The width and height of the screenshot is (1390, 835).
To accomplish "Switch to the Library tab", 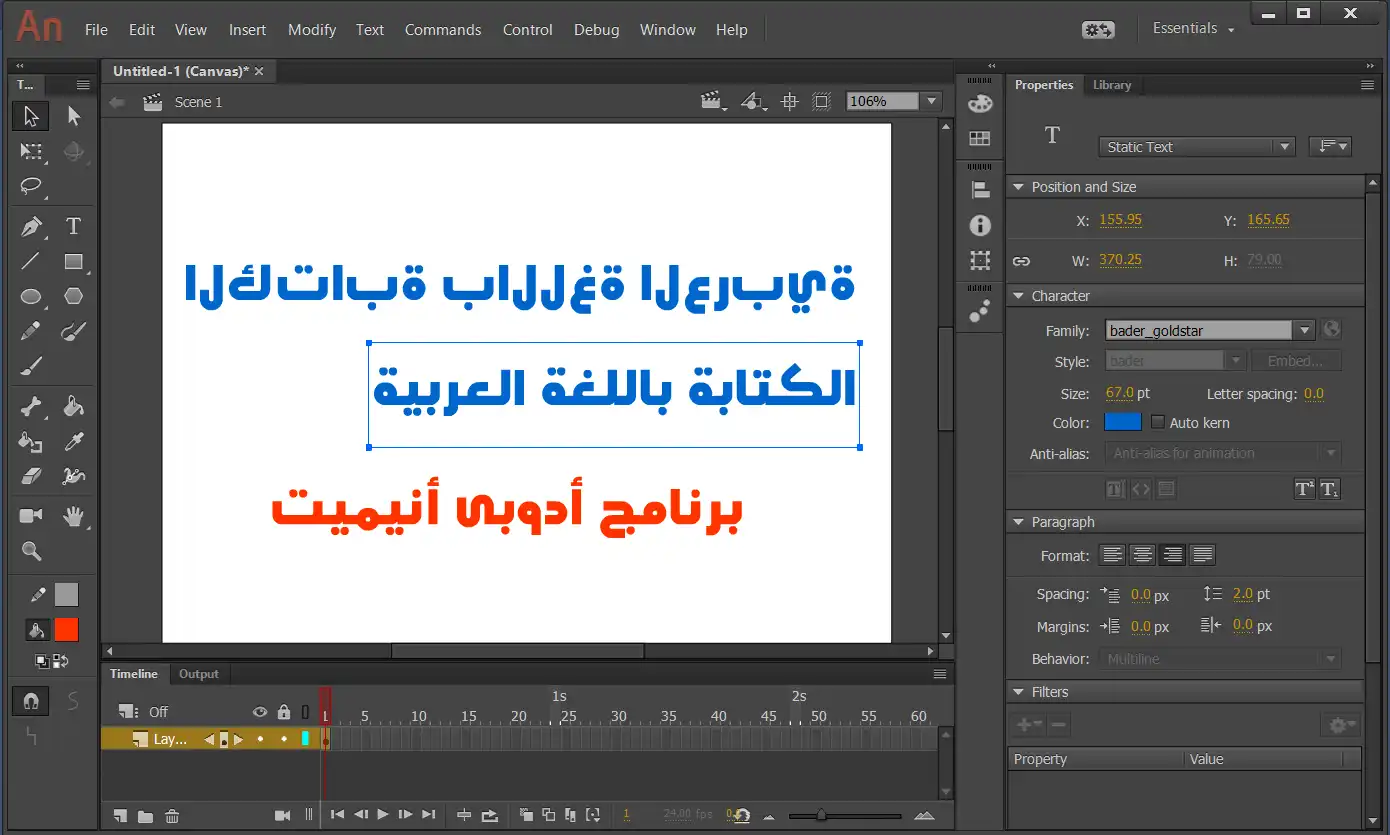I will pyautogui.click(x=1112, y=85).
